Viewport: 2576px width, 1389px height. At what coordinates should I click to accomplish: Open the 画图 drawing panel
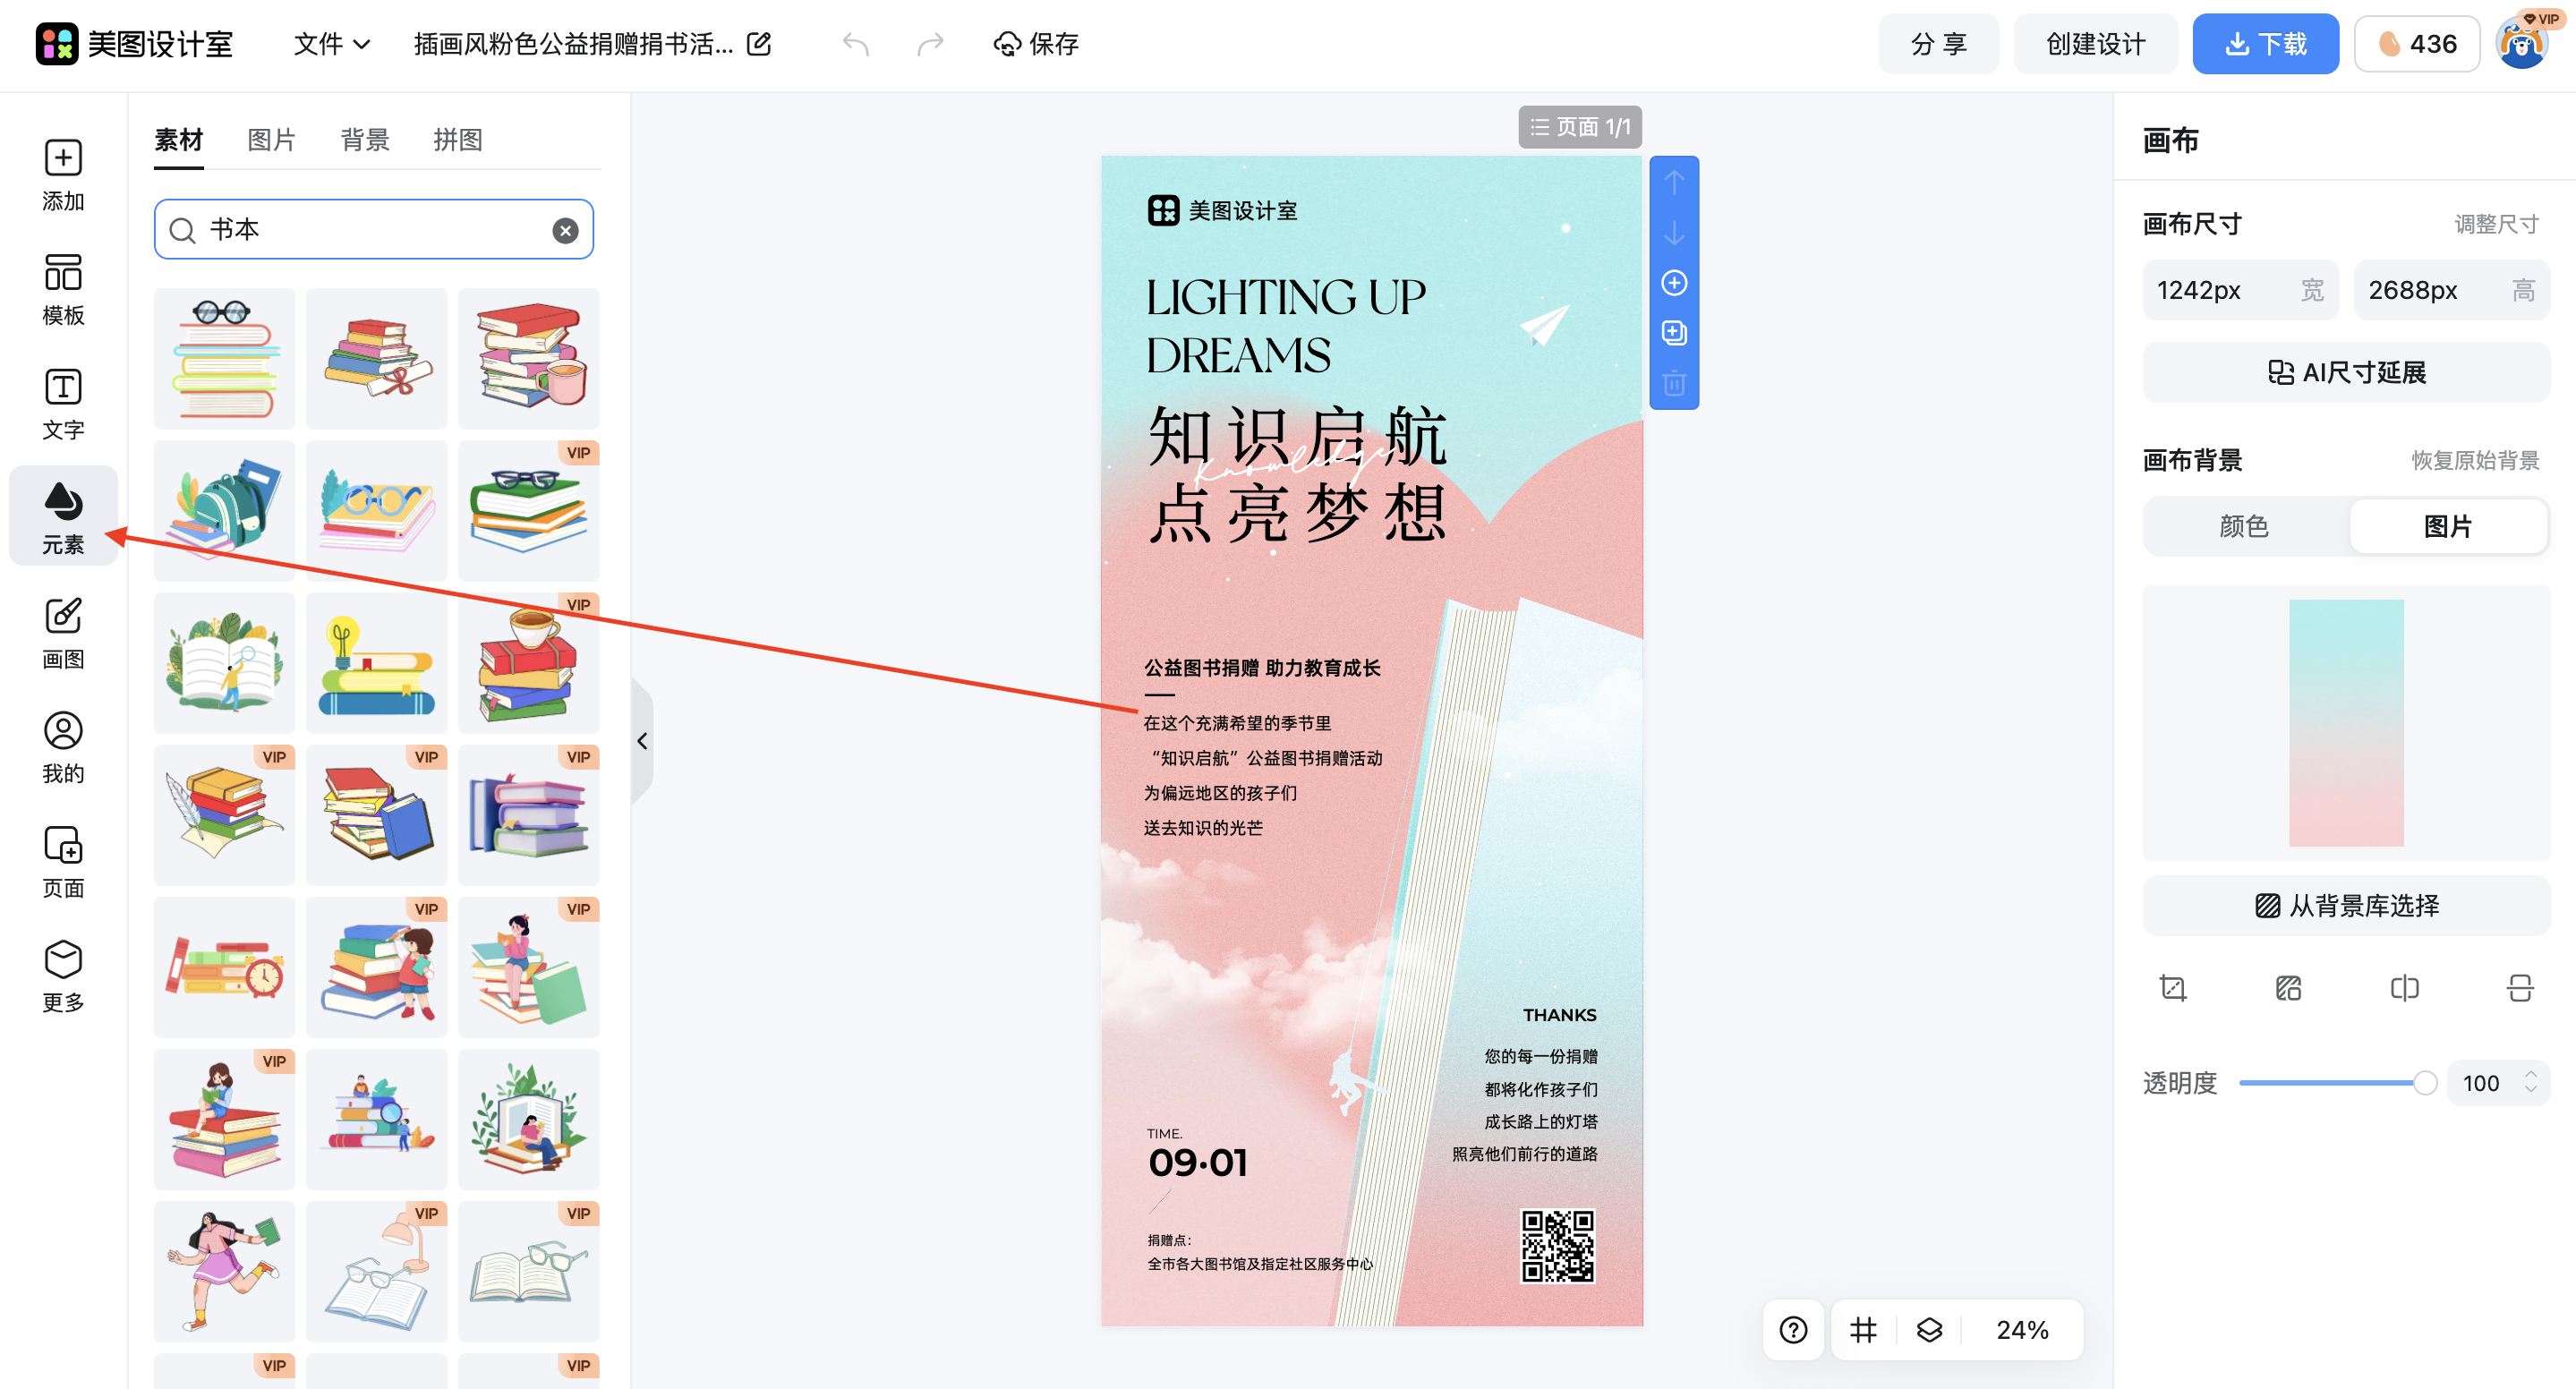coord(63,633)
